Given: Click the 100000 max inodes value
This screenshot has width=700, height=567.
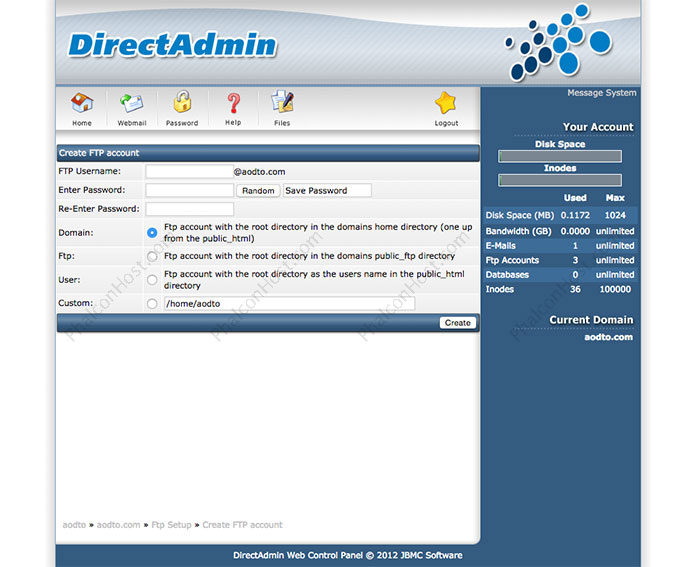Looking at the screenshot, I should [615, 289].
